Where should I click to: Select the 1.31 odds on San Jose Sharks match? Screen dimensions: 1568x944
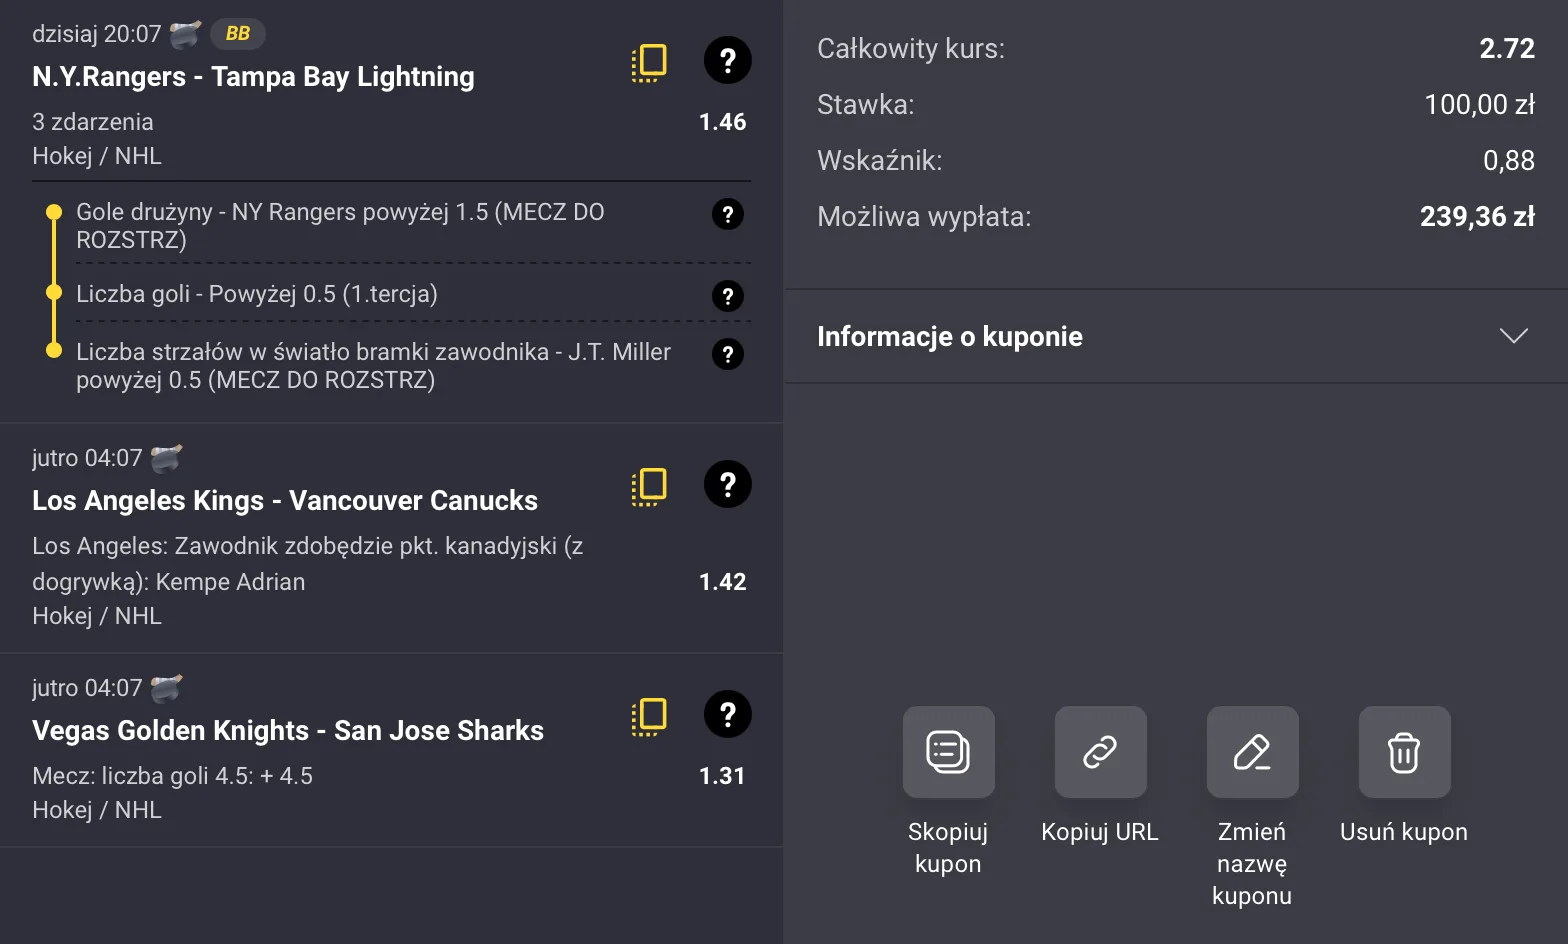pos(720,775)
